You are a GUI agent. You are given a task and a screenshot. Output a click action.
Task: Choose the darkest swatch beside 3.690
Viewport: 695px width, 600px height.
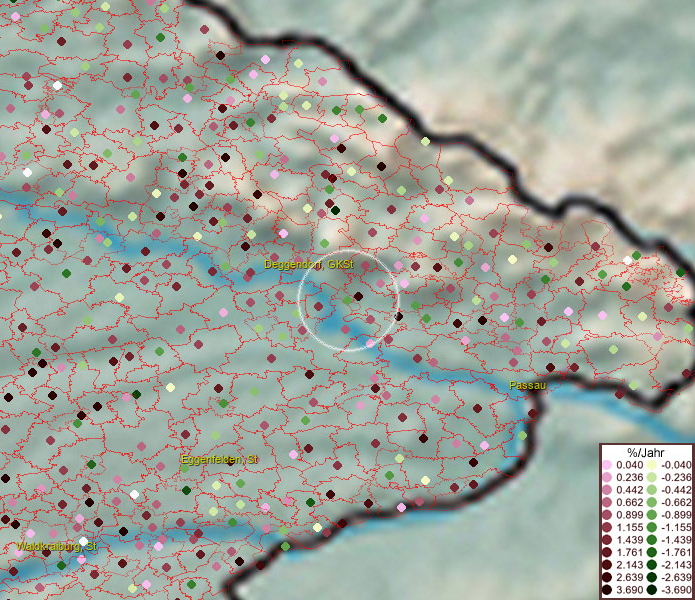pos(607,590)
